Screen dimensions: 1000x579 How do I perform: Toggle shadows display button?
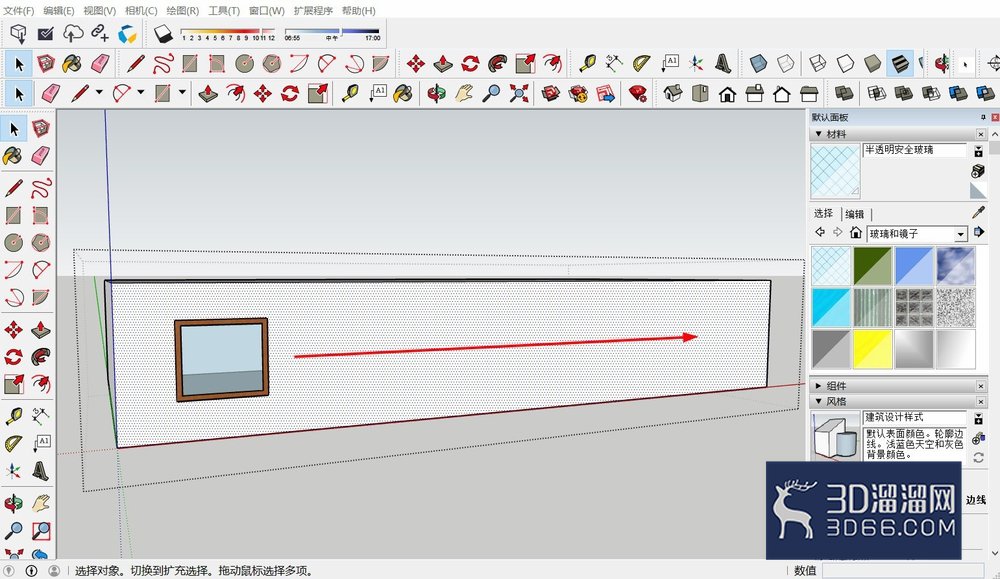[163, 34]
